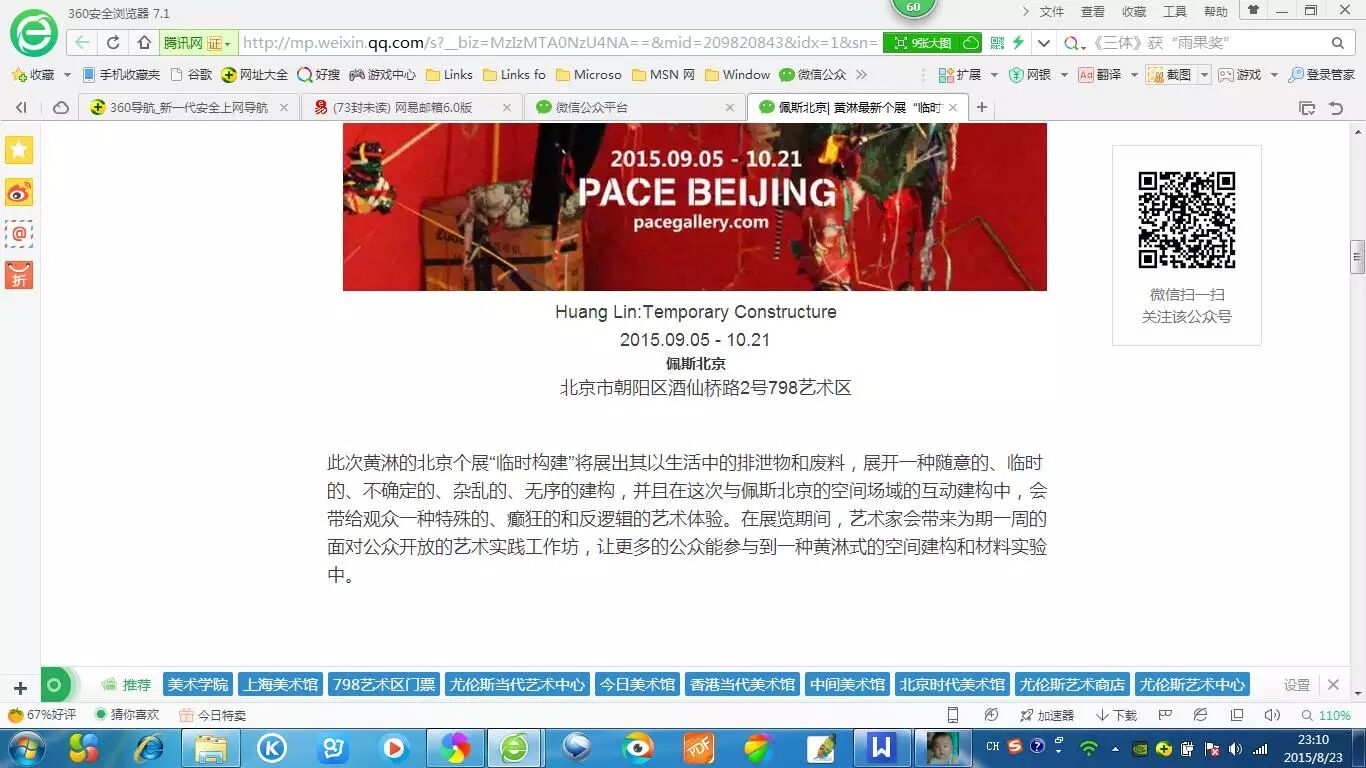1366x768 pixels.
Task: Click the green lightning speed-mode icon
Action: point(1018,43)
